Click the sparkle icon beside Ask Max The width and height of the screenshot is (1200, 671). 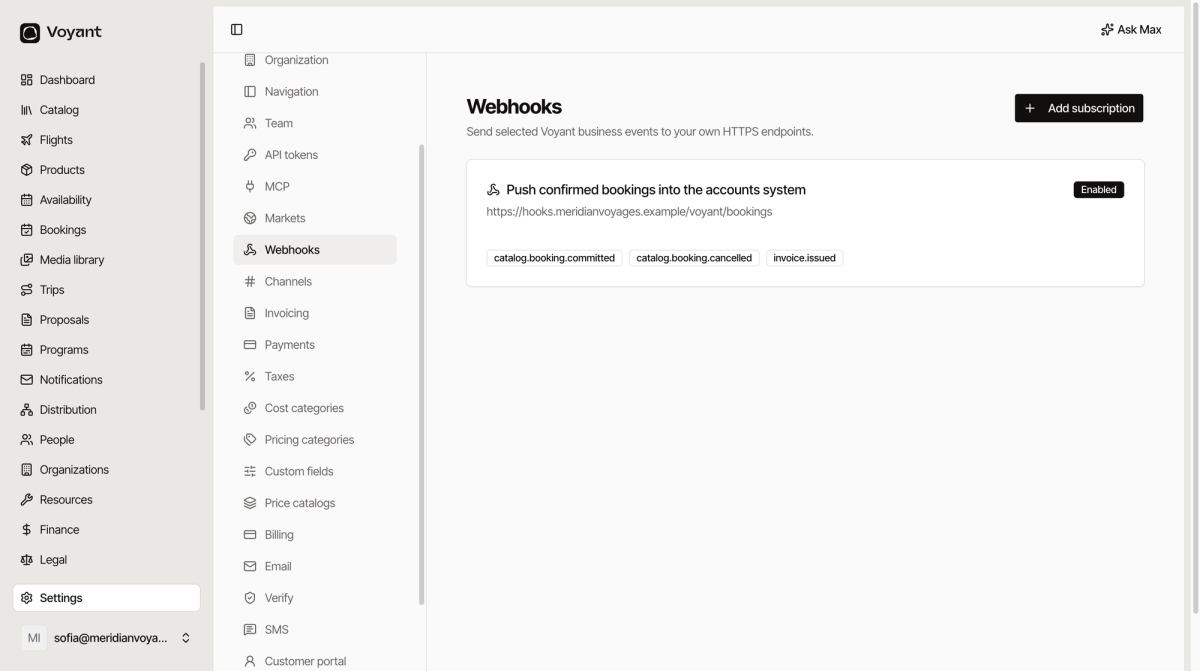click(1106, 30)
